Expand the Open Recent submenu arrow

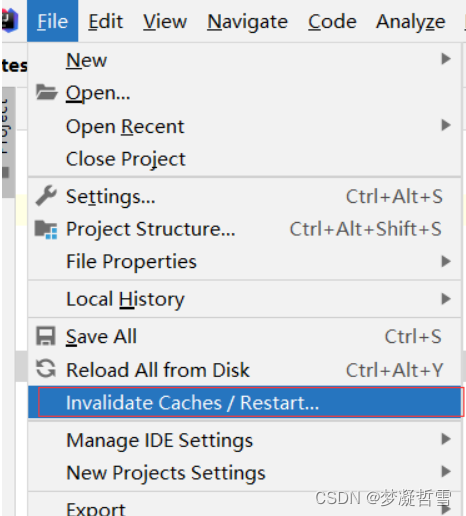tap(446, 125)
